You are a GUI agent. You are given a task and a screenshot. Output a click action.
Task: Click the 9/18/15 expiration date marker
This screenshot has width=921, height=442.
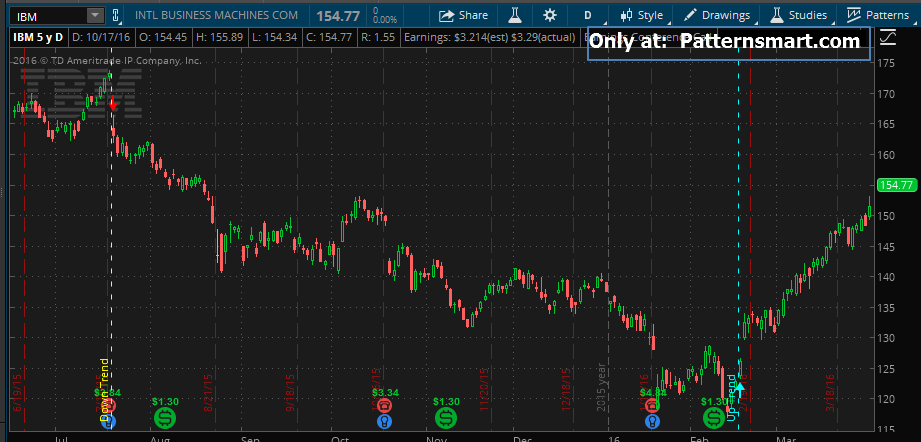290,393
